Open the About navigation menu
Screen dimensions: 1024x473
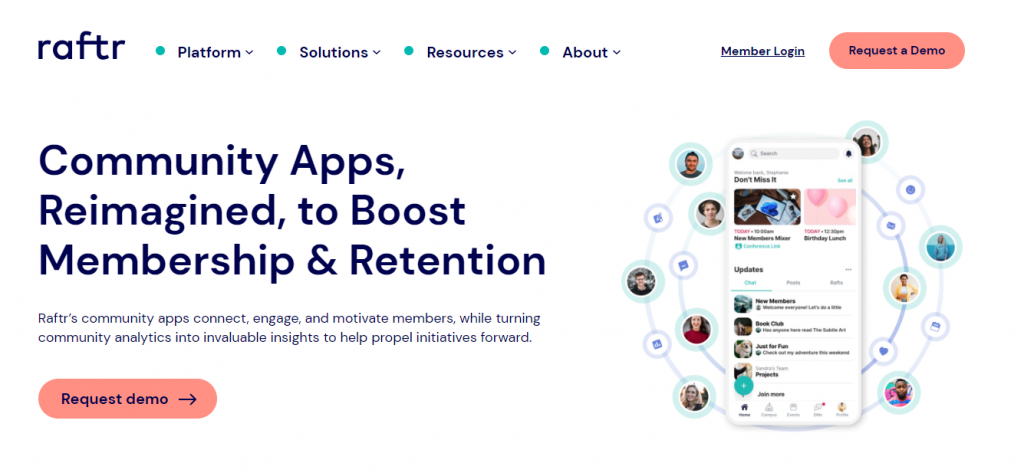(591, 52)
